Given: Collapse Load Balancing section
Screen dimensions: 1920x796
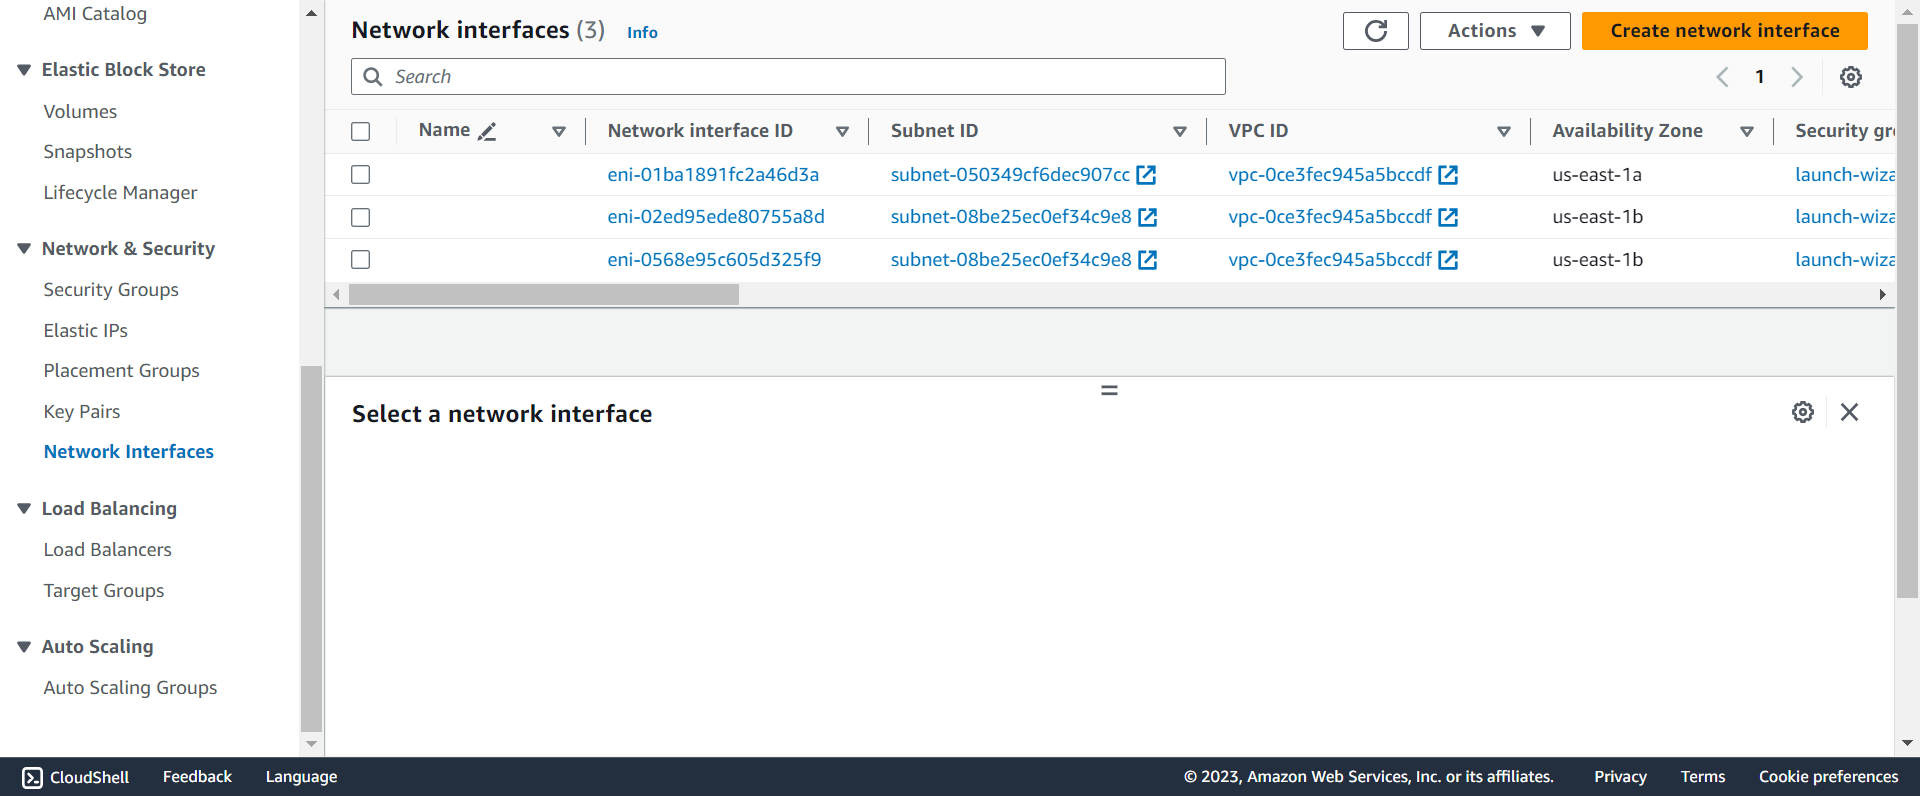Looking at the screenshot, I should click(x=24, y=509).
